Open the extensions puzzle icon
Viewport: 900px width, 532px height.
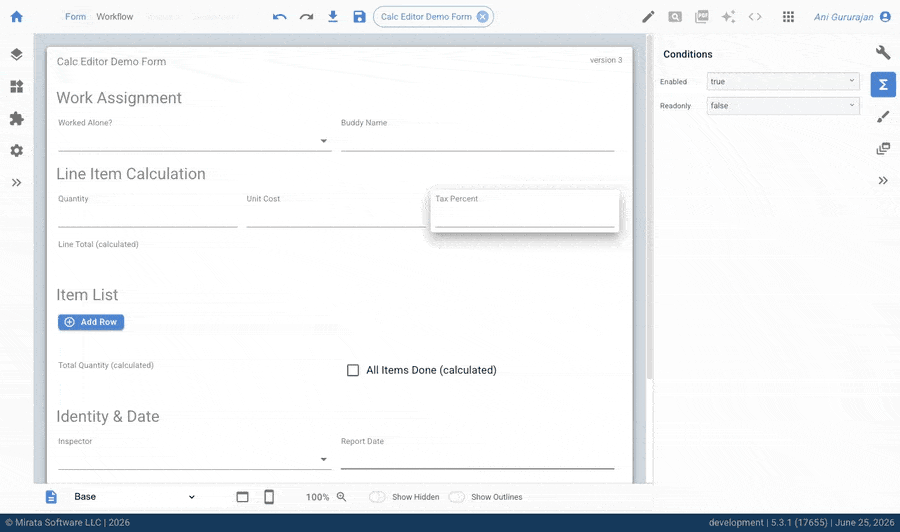17,119
